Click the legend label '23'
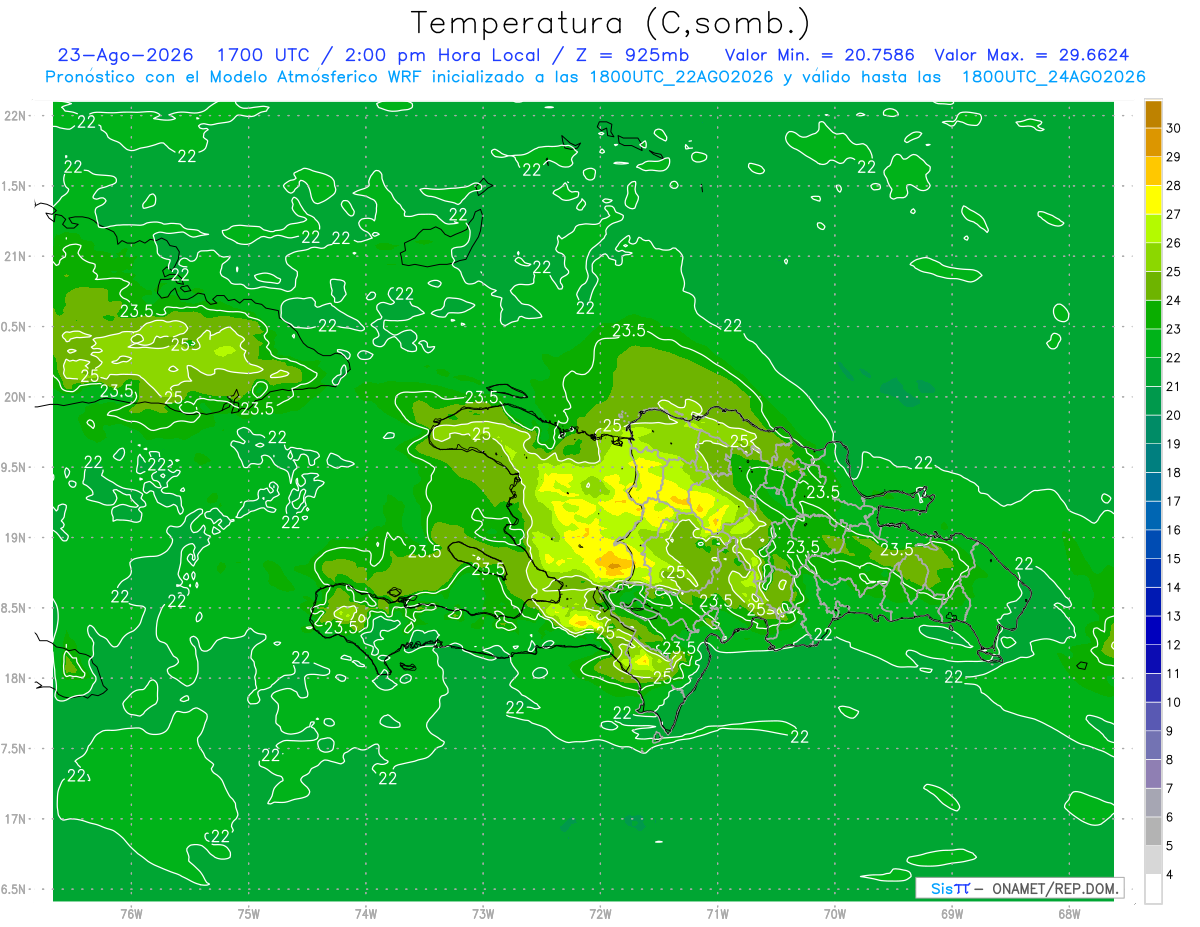The height and width of the screenshot is (927, 1200). tap(1174, 329)
